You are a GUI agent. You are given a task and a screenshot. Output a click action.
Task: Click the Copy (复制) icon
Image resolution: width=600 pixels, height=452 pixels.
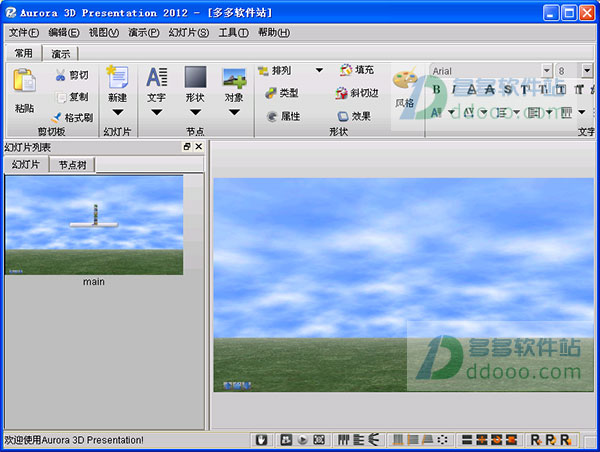pyautogui.click(x=61, y=98)
